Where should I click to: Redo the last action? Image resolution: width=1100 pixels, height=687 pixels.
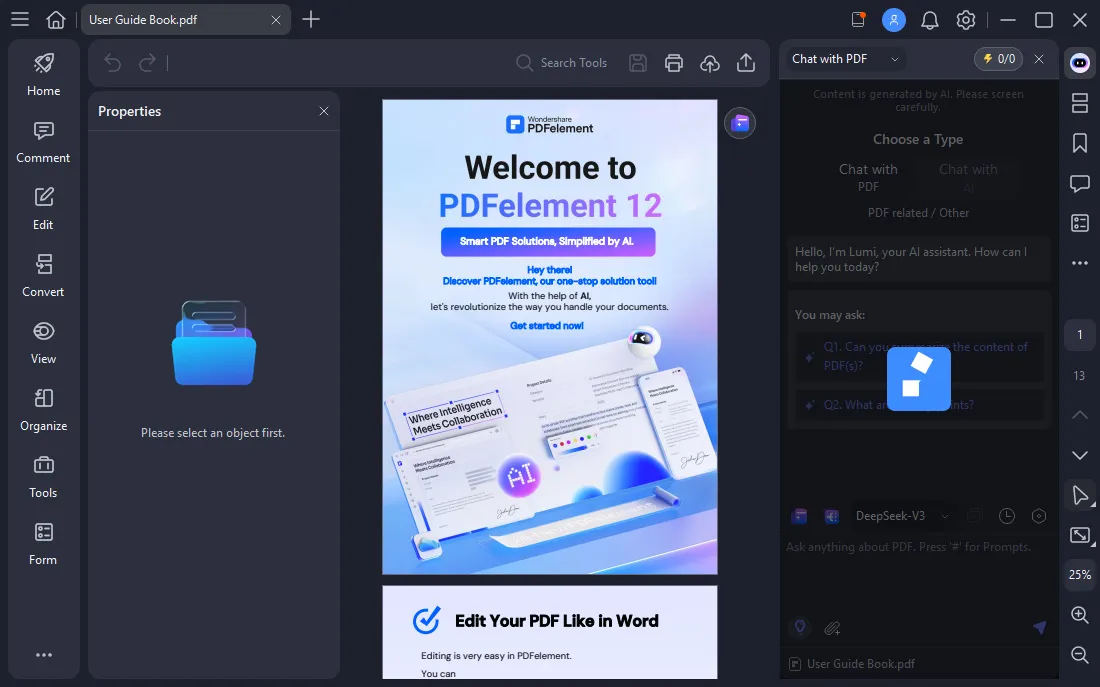147,63
